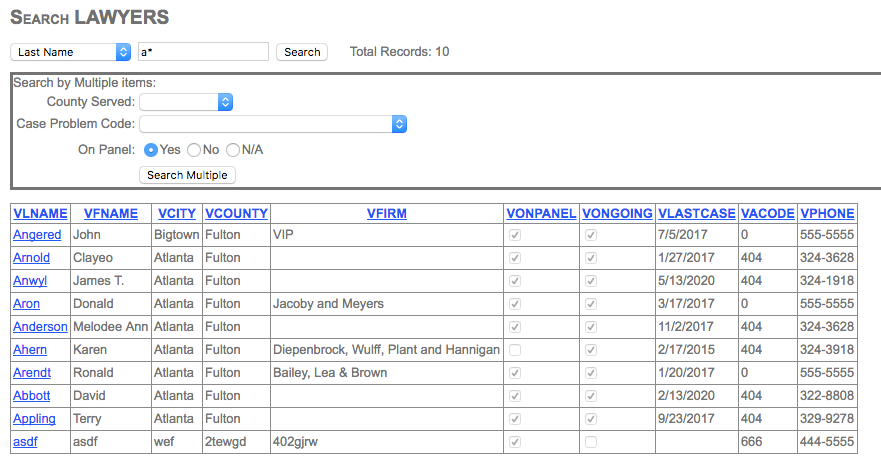Open the Last Name search field dropdown
Screen dimensions: 881x460
coord(71,52)
